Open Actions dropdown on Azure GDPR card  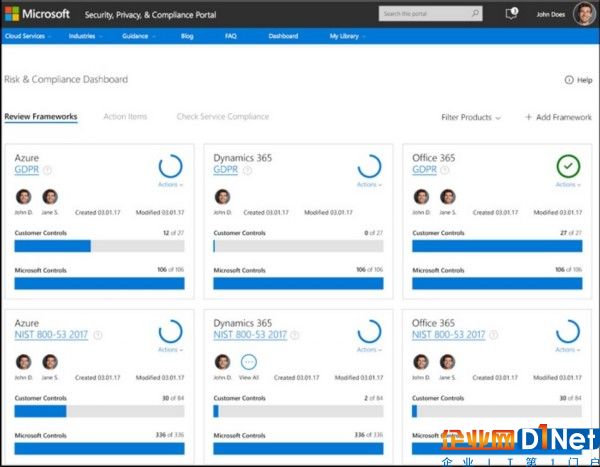170,185
